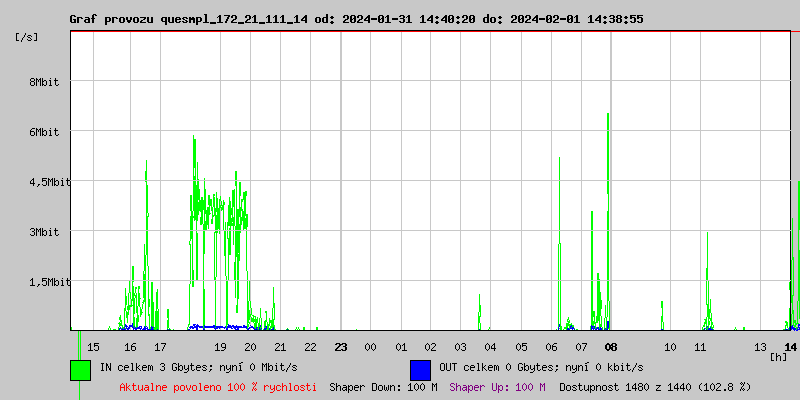Click the 8Mbit y-axis label
The image size is (800, 400).
pos(43,82)
